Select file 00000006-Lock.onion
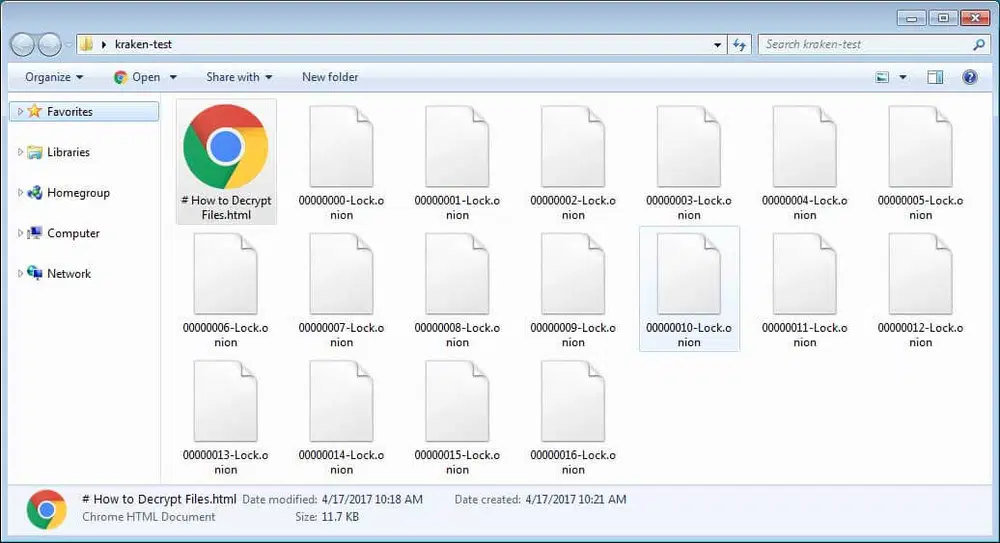 click(226, 290)
